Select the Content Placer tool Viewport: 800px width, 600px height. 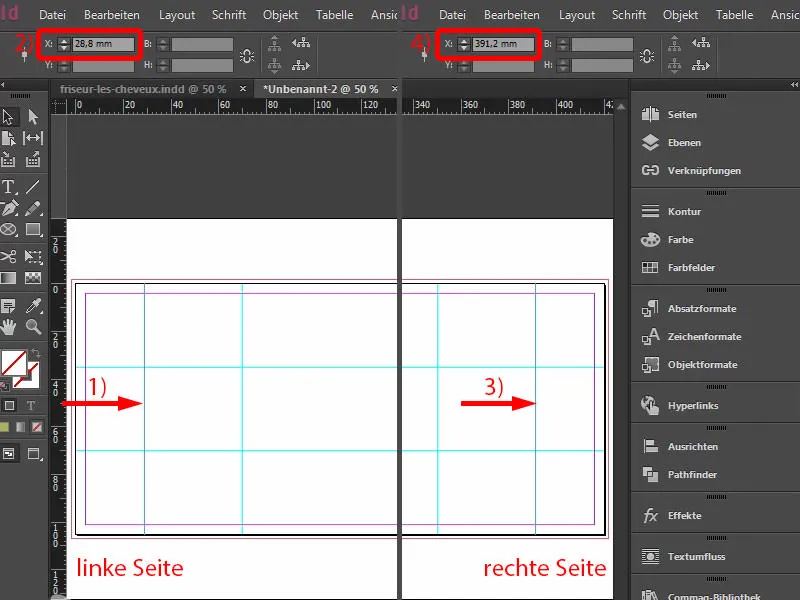(33, 160)
